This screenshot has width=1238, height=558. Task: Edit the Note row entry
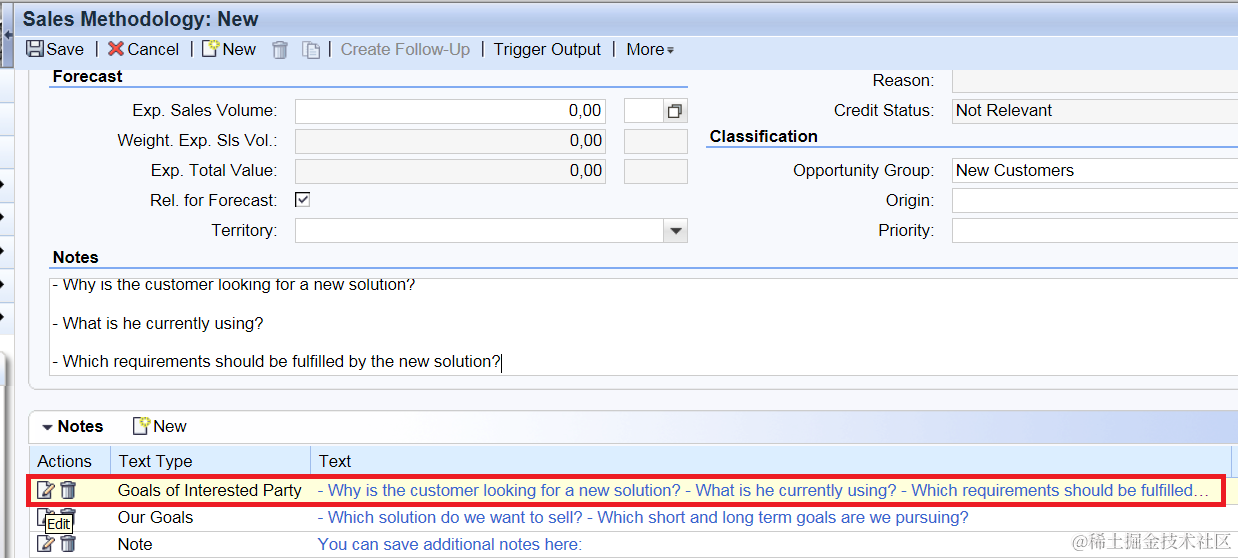pyautogui.click(x=45, y=544)
